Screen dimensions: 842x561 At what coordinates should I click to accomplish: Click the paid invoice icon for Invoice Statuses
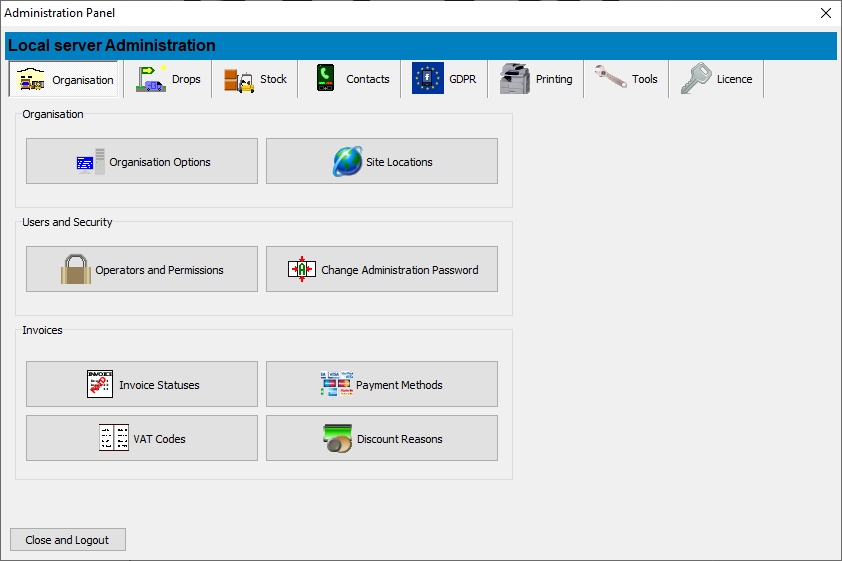coord(100,384)
